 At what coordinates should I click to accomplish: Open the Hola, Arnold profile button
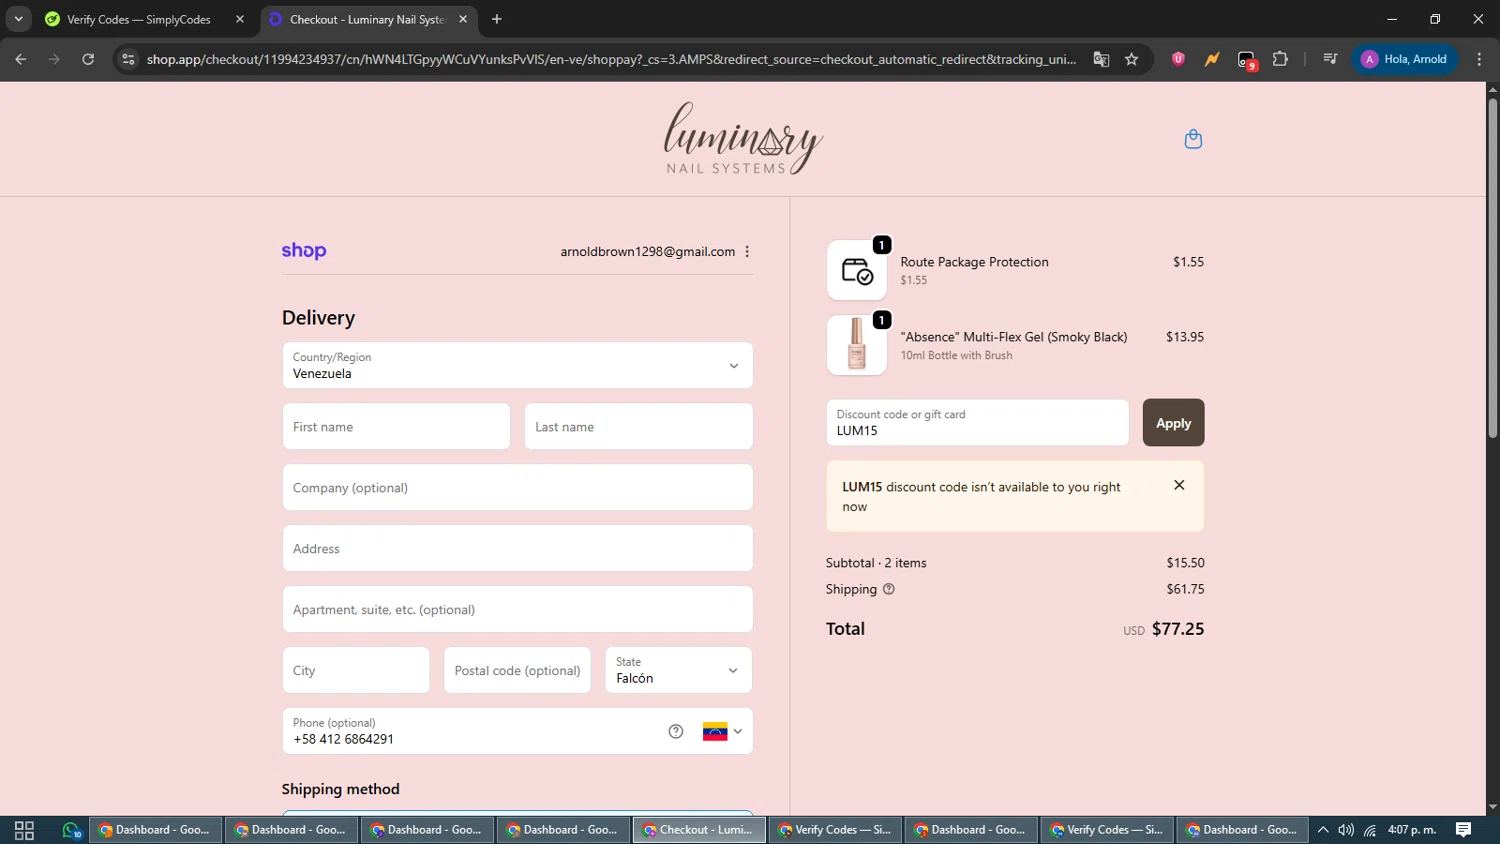click(1405, 59)
